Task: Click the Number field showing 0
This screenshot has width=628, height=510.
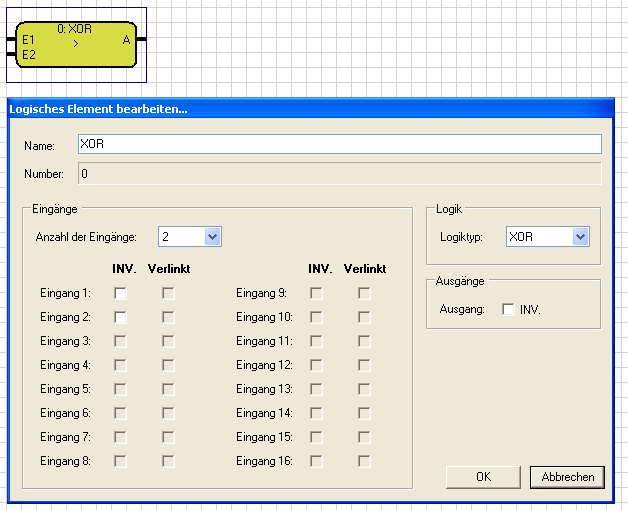Action: [x=340, y=173]
